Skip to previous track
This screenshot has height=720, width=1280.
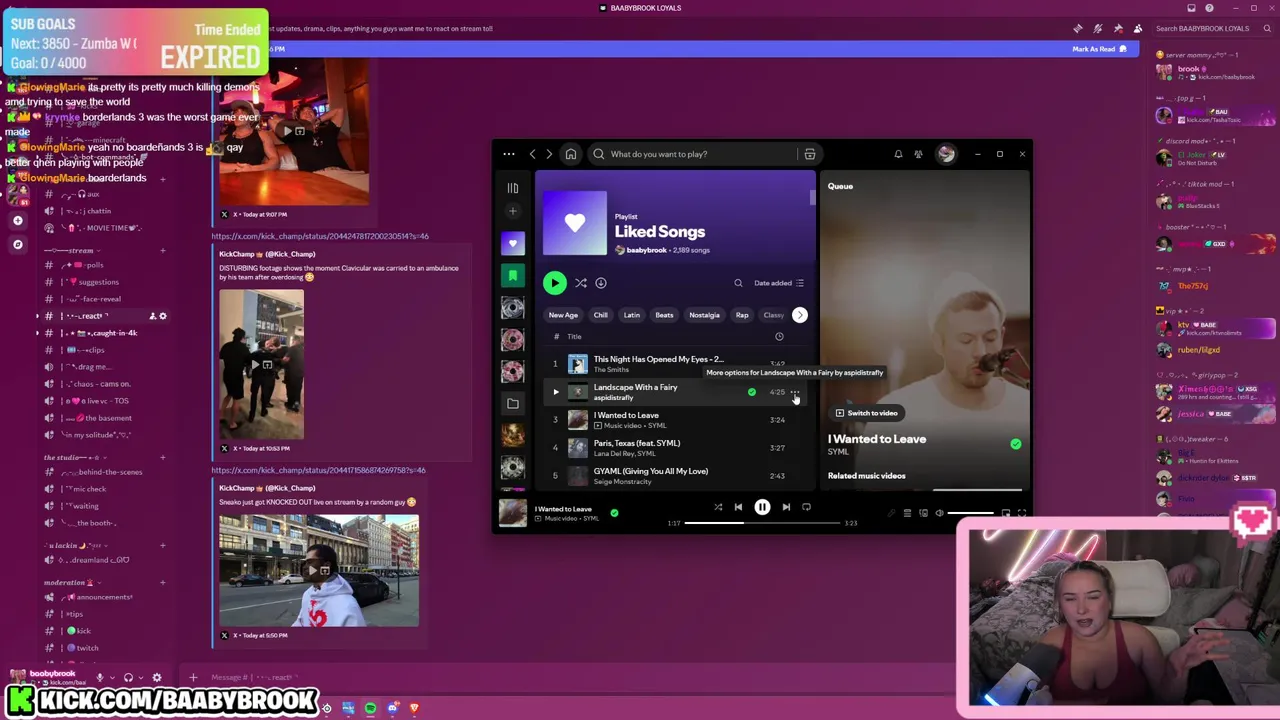point(738,507)
